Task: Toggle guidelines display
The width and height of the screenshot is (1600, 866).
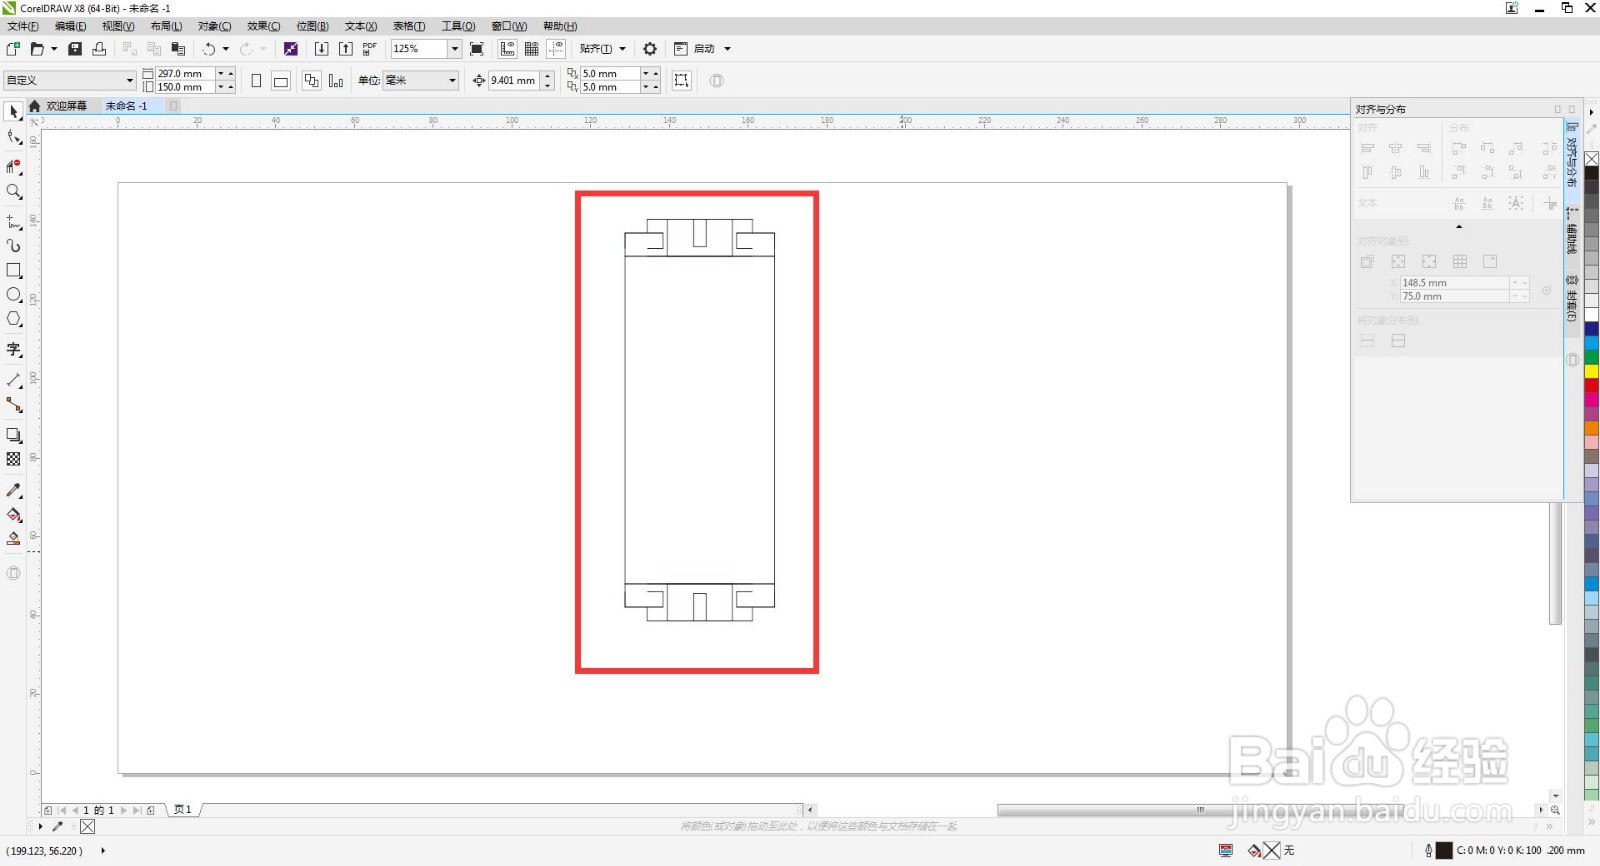Action: pos(556,48)
